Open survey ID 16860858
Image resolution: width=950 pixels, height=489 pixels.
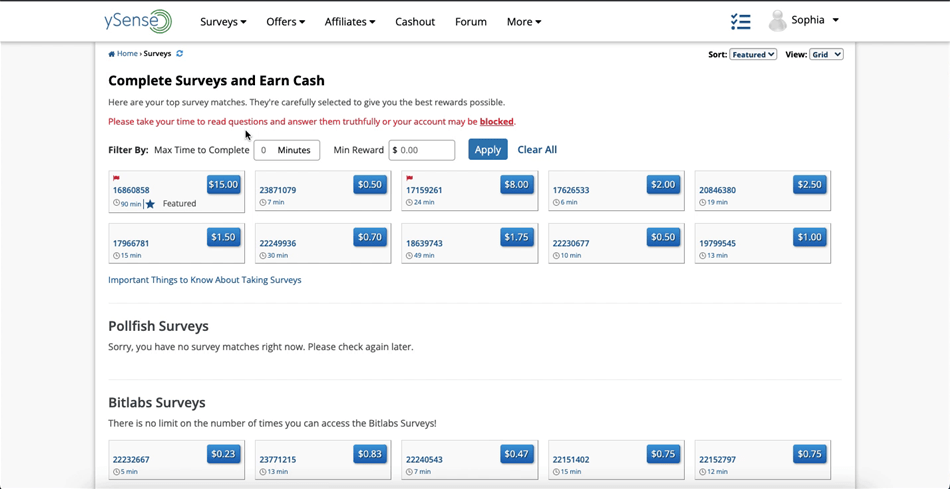point(131,190)
